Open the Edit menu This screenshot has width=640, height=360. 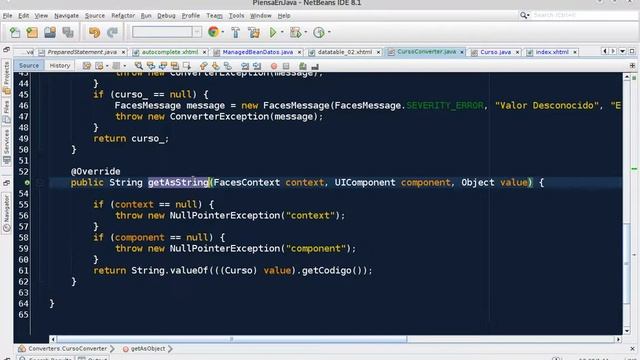click(23, 16)
